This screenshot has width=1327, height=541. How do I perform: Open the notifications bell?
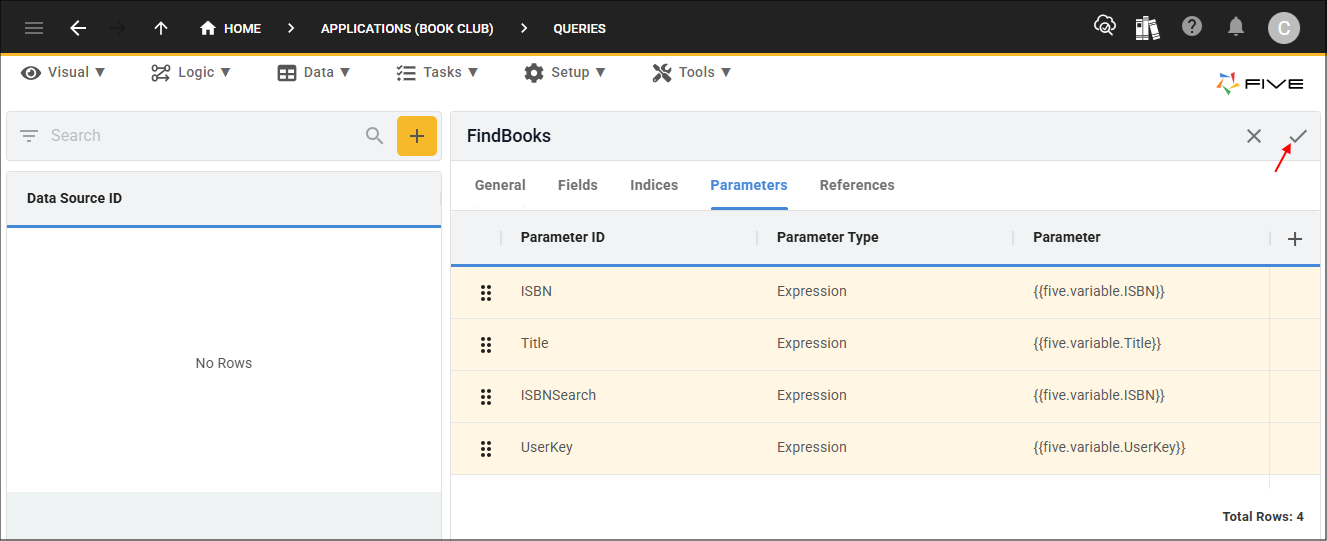[1236, 27]
